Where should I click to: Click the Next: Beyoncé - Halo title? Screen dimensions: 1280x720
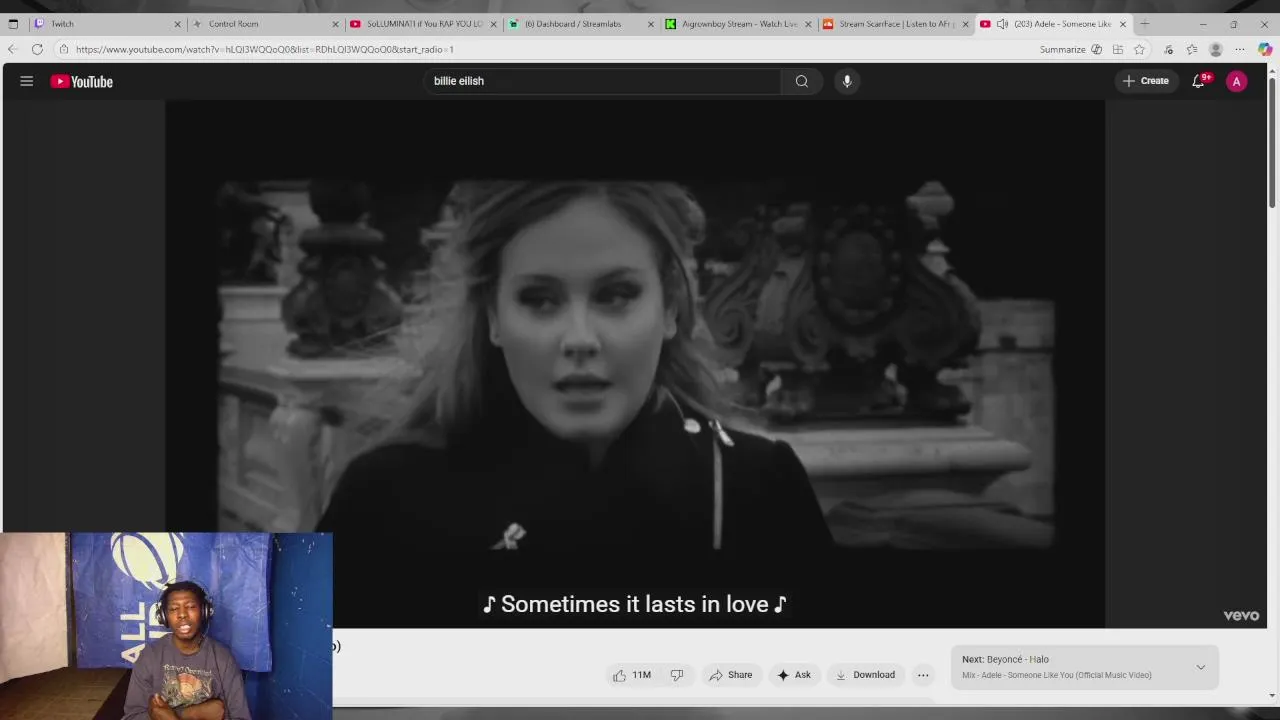pyautogui.click(x=1005, y=659)
